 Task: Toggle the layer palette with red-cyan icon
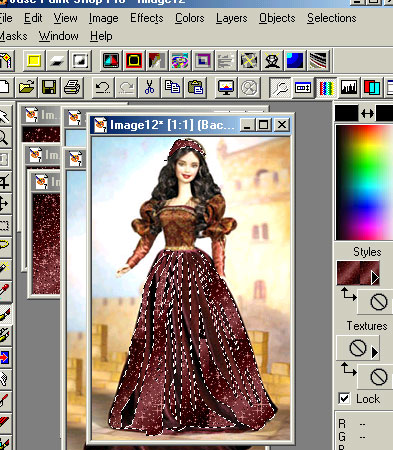coord(372,88)
